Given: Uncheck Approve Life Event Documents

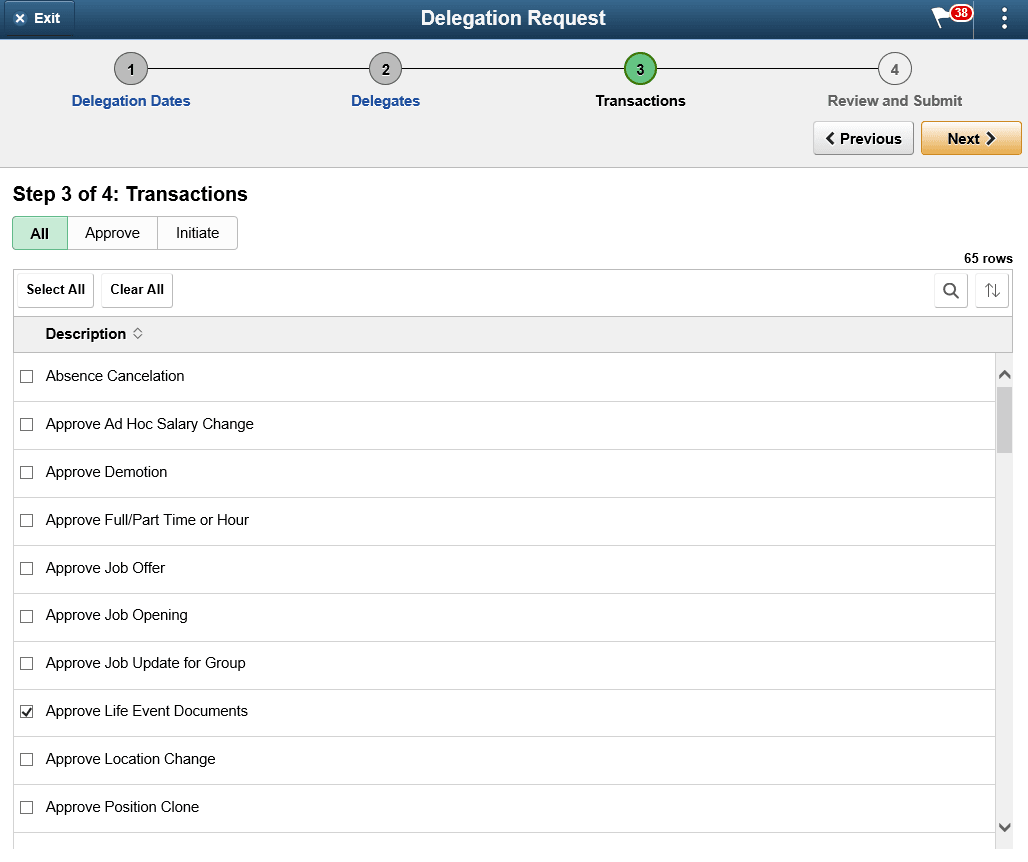Looking at the screenshot, I should click(26, 711).
